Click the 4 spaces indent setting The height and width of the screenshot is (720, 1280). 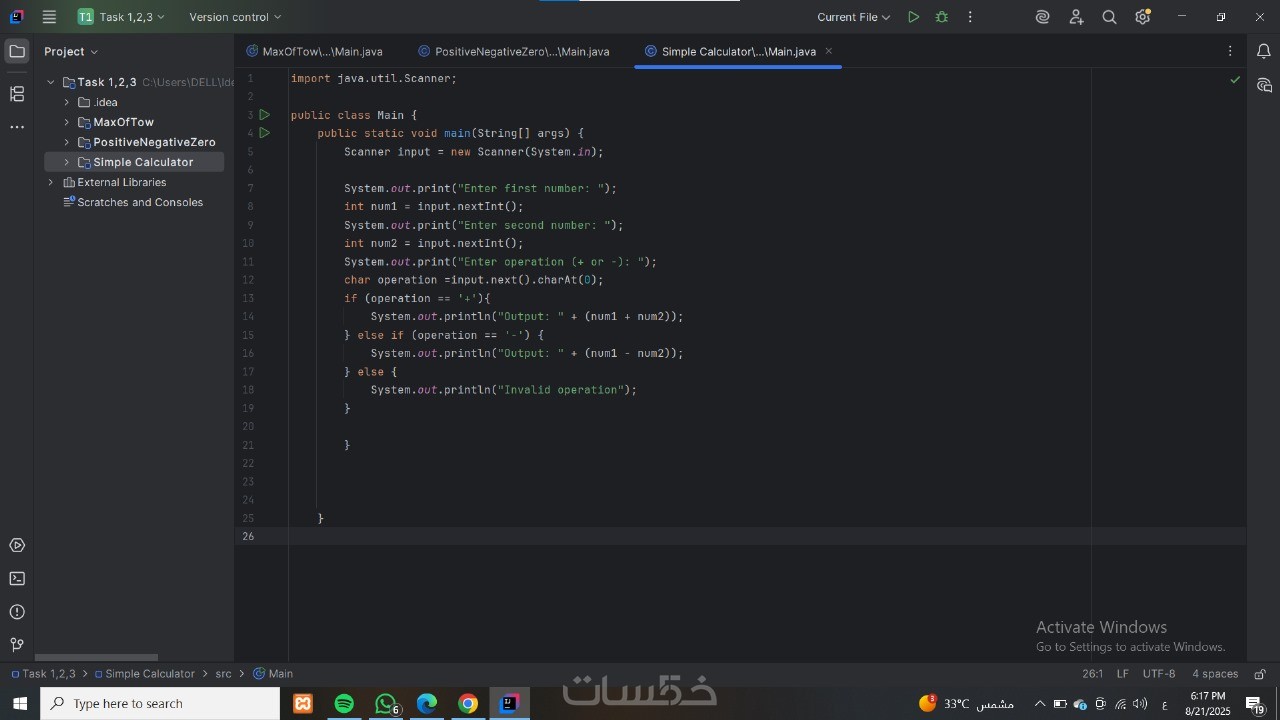pyautogui.click(x=1215, y=674)
